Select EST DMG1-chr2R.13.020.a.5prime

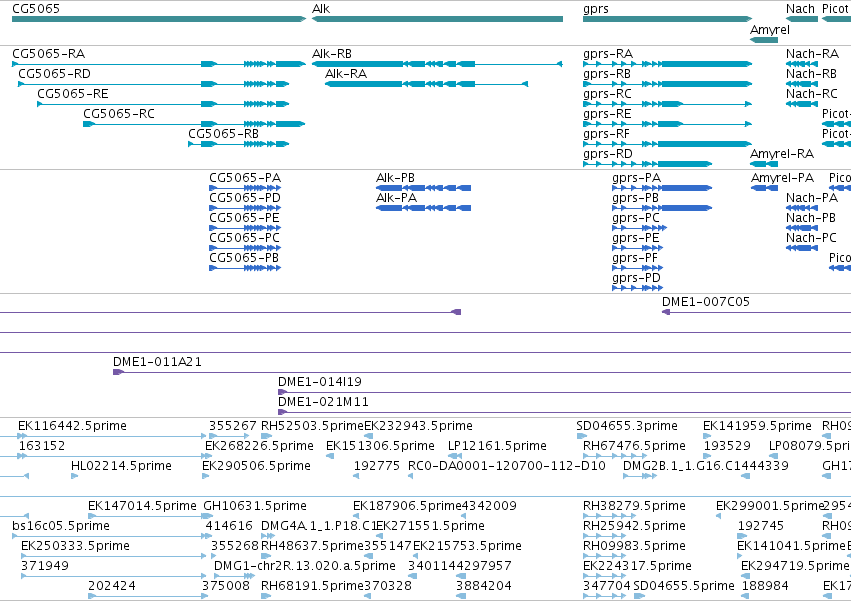[304, 566]
